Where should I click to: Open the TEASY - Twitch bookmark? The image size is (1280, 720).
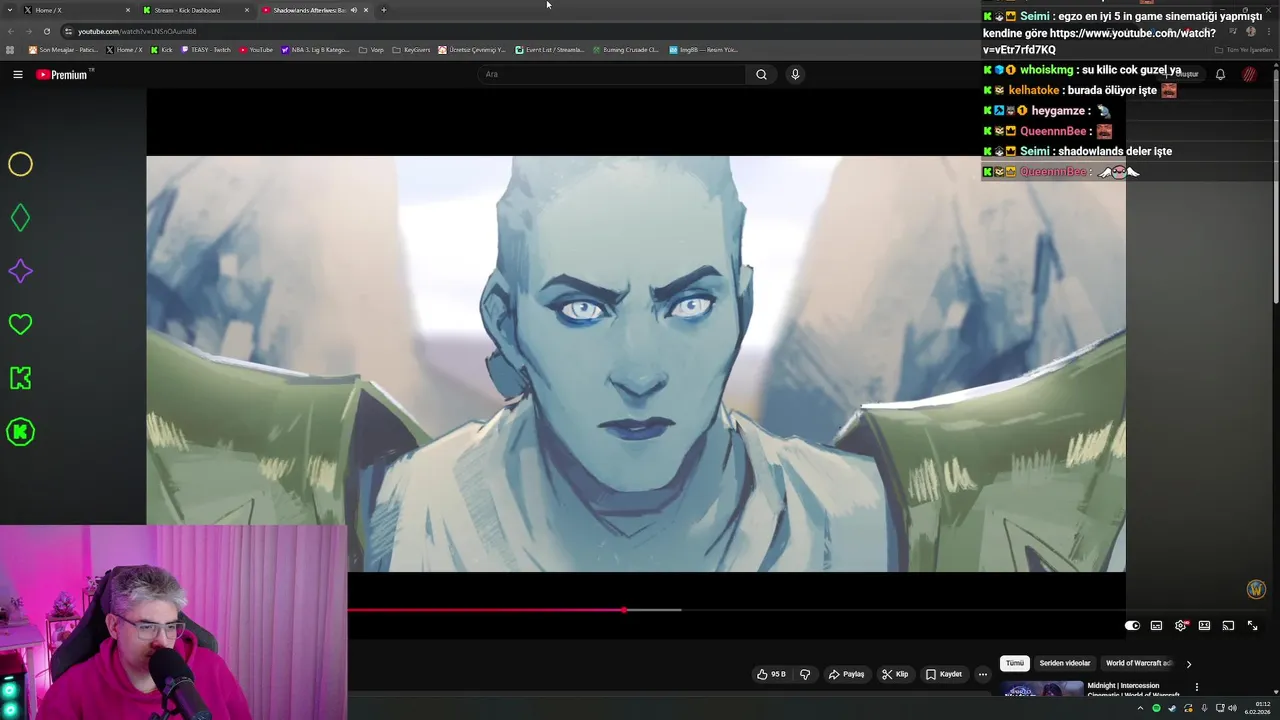pos(206,49)
